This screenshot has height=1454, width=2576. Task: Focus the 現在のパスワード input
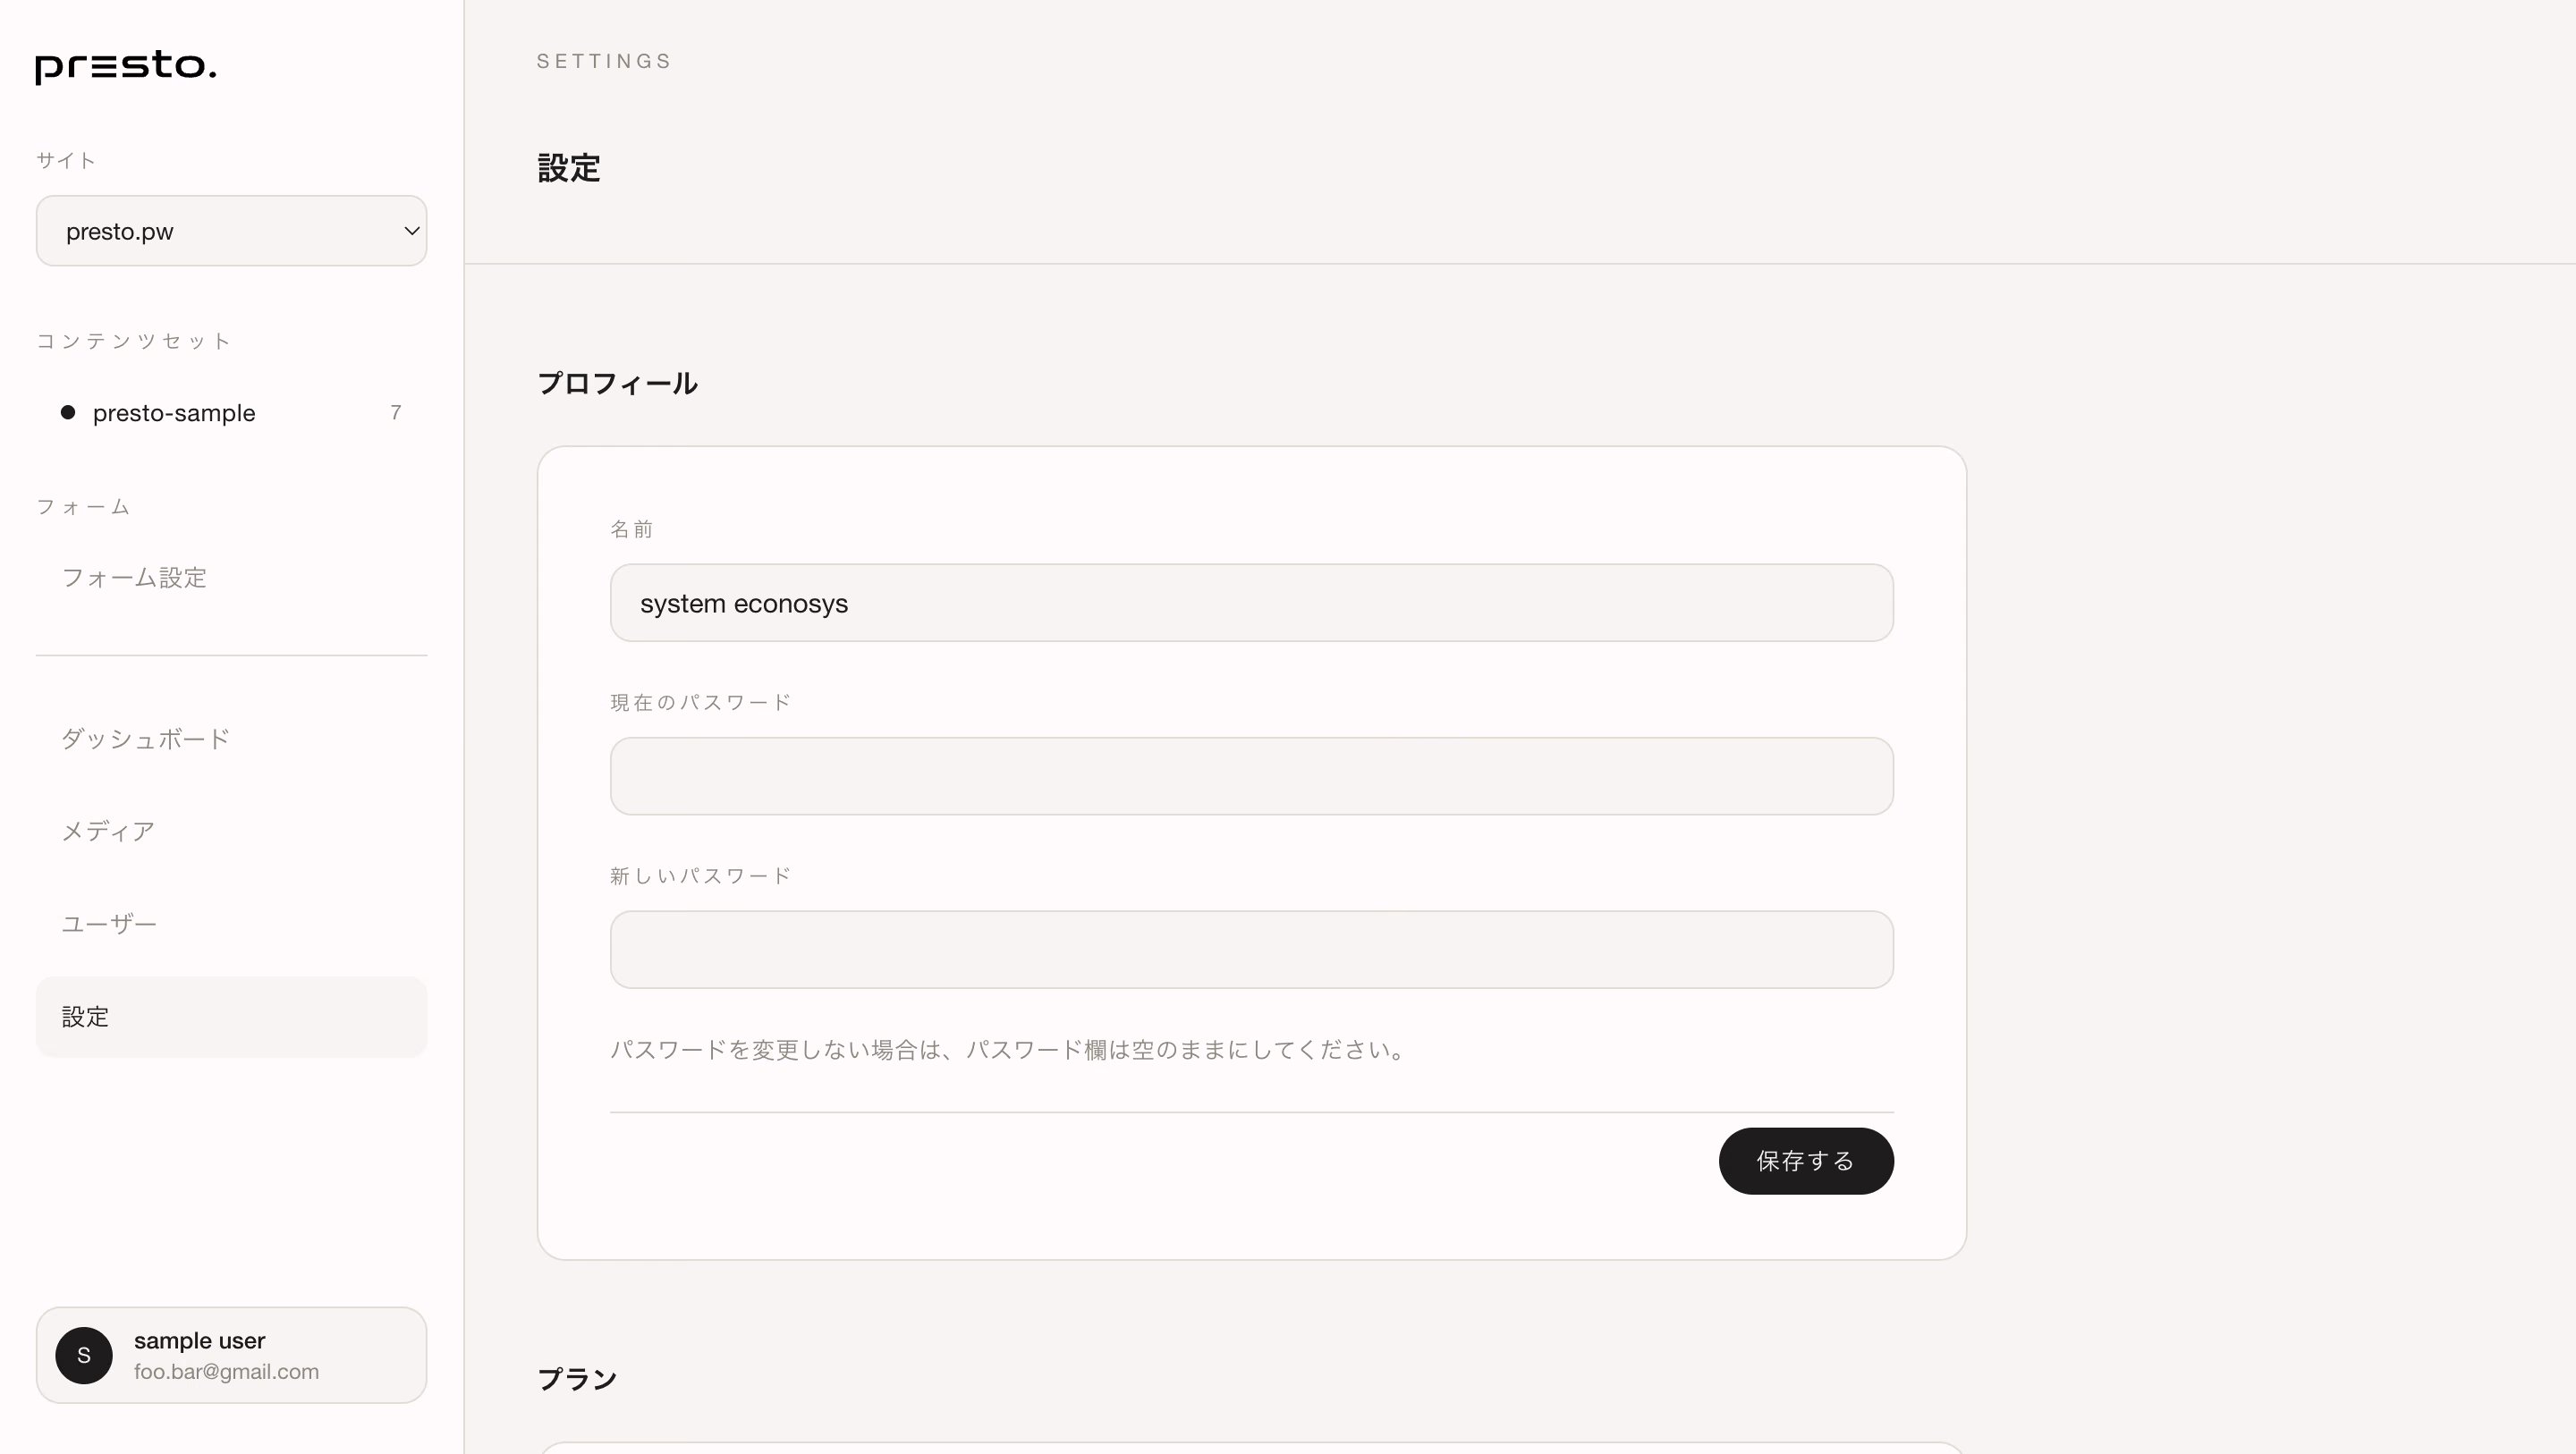click(x=1251, y=776)
